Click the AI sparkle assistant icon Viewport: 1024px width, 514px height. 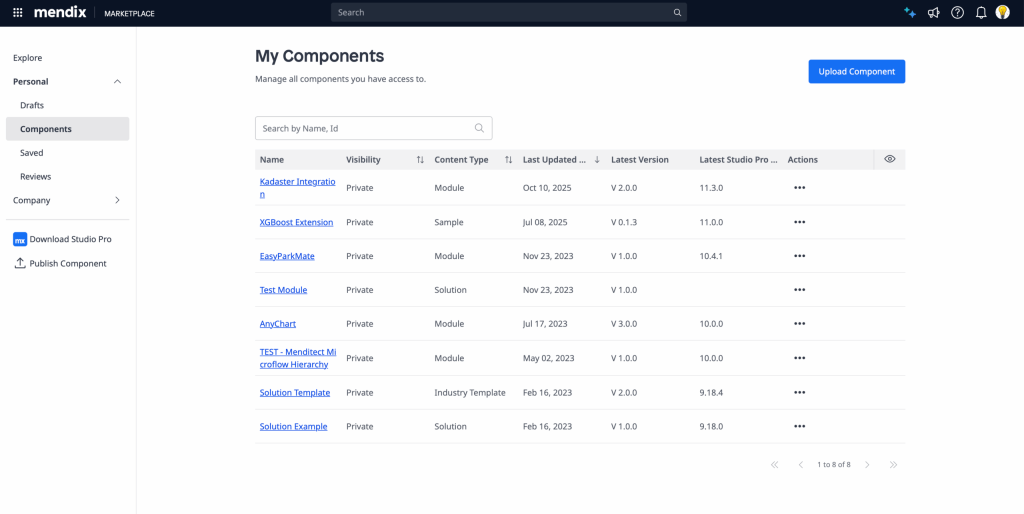(x=909, y=13)
